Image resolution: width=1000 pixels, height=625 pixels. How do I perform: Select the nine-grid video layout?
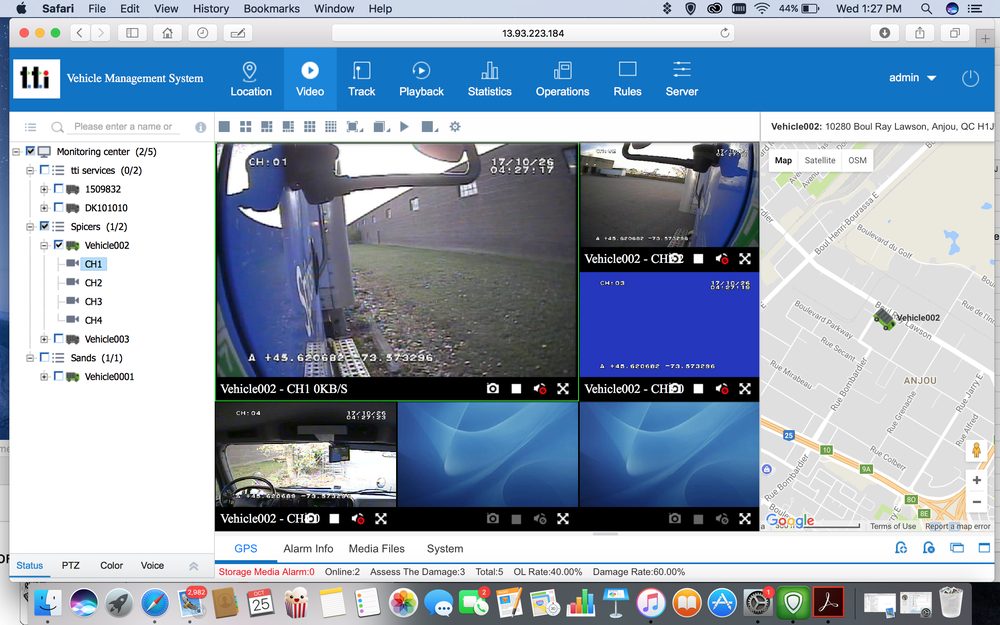pyautogui.click(x=307, y=127)
